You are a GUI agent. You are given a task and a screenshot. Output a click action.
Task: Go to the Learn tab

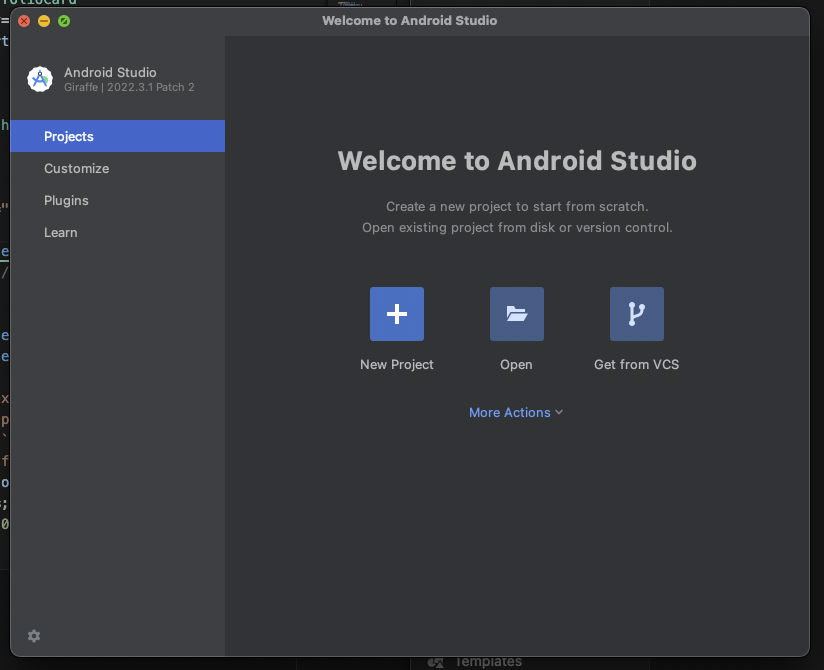(118, 232)
